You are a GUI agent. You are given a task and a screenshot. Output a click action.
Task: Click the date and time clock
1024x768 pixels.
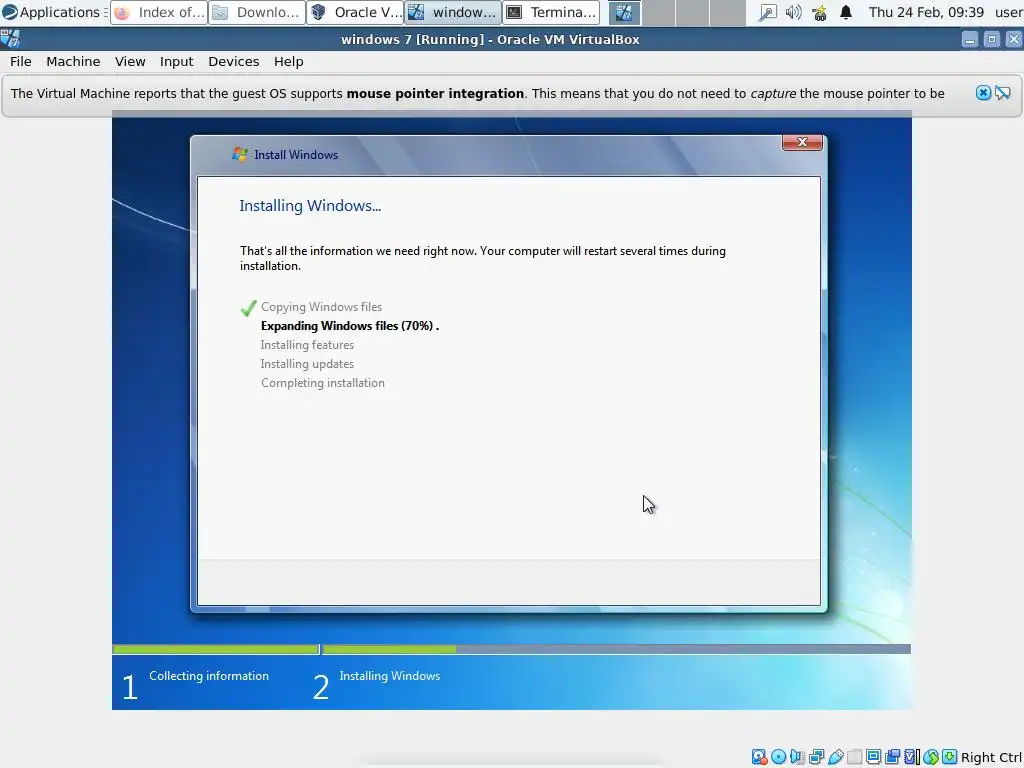tap(926, 12)
